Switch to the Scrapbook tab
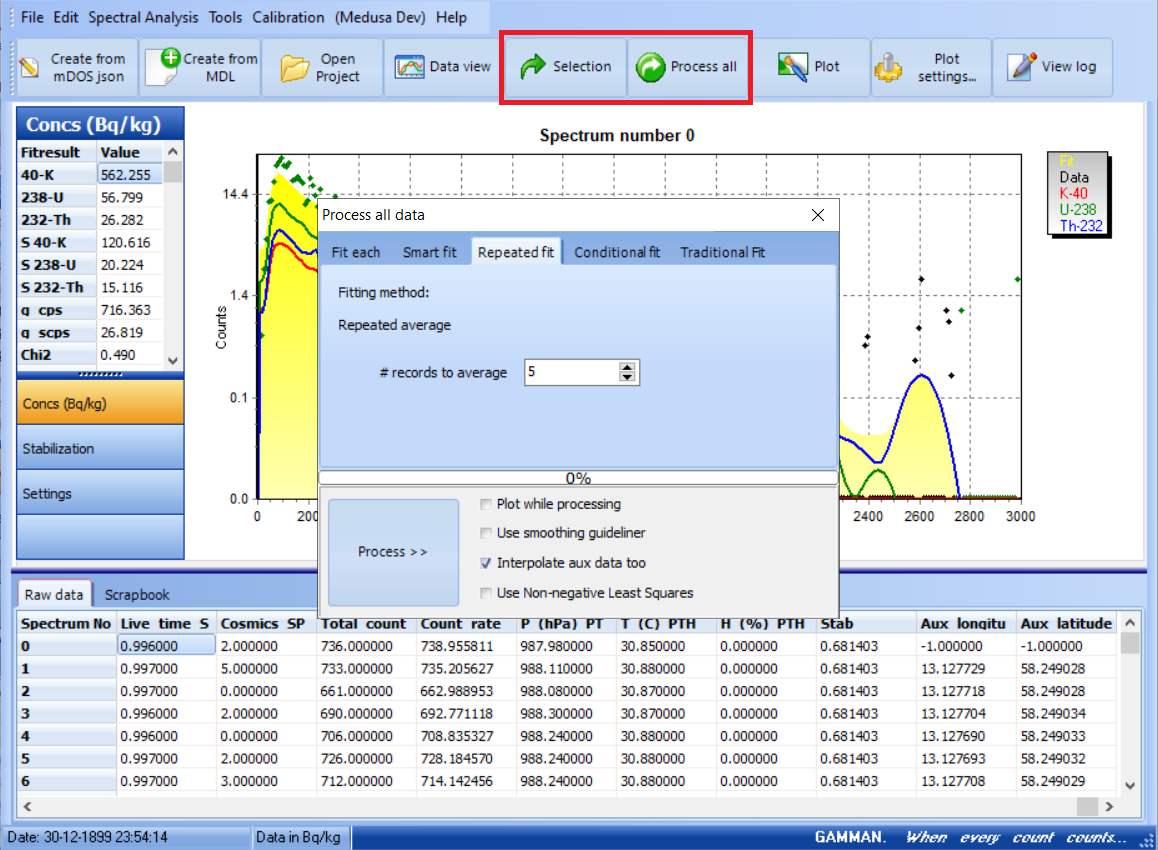The image size is (1158, 850). 137,594
